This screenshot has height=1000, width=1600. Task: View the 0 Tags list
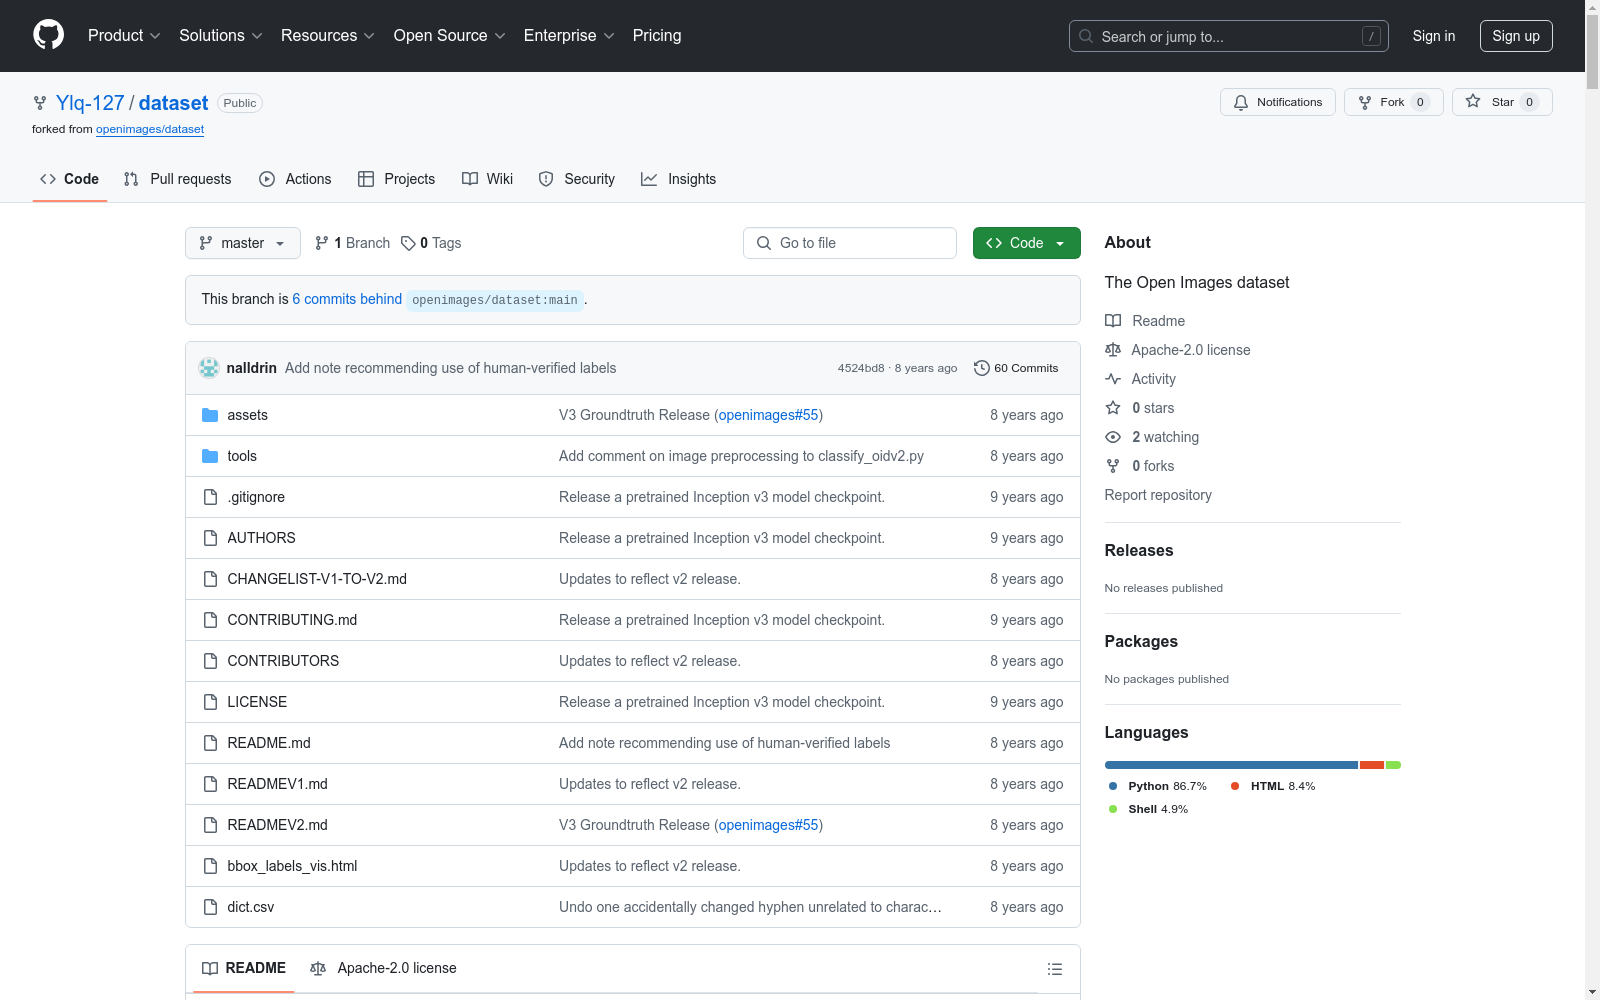[431, 243]
